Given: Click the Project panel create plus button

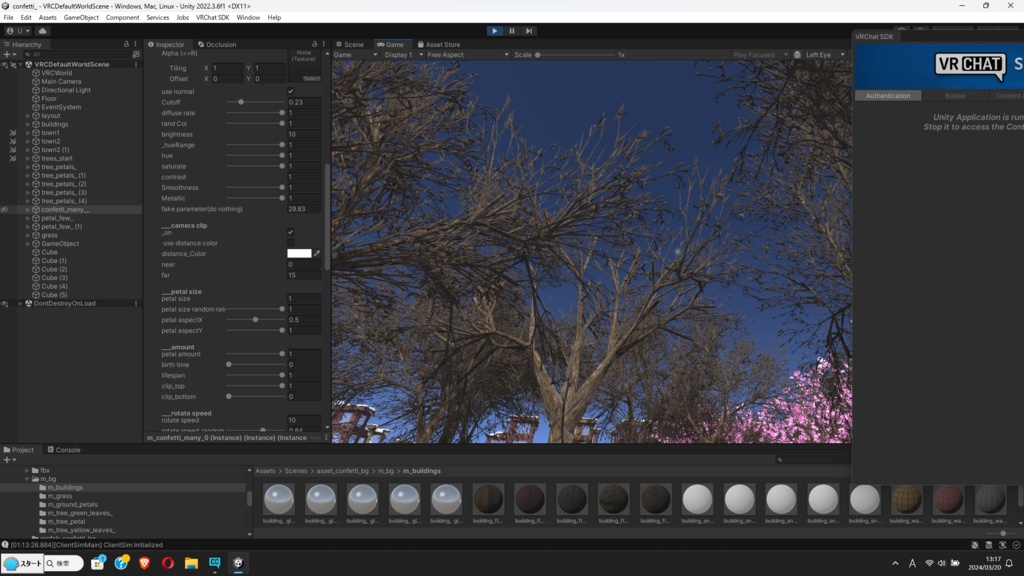Looking at the screenshot, I should pos(9,460).
